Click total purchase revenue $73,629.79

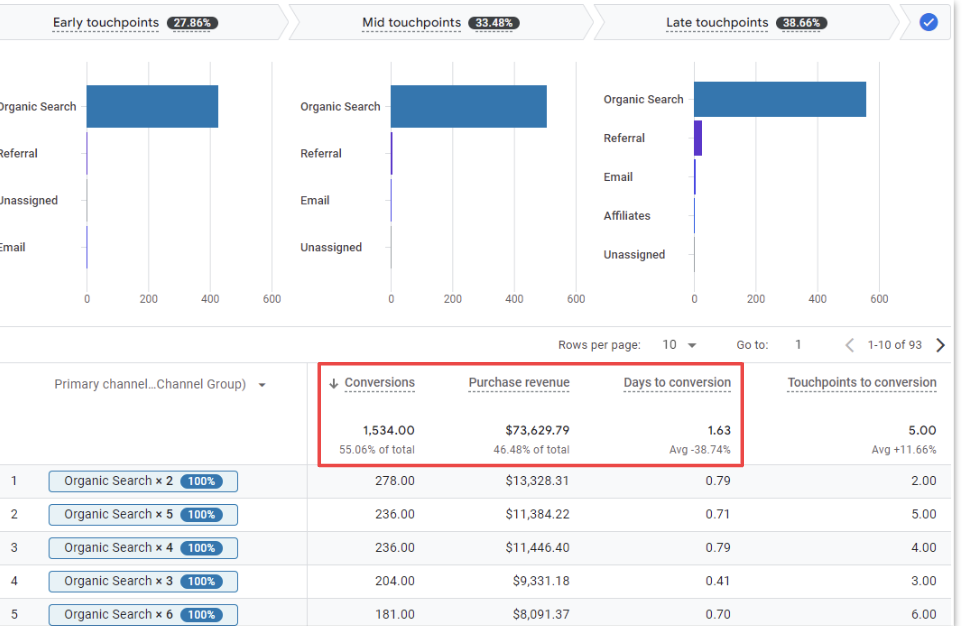(x=537, y=430)
